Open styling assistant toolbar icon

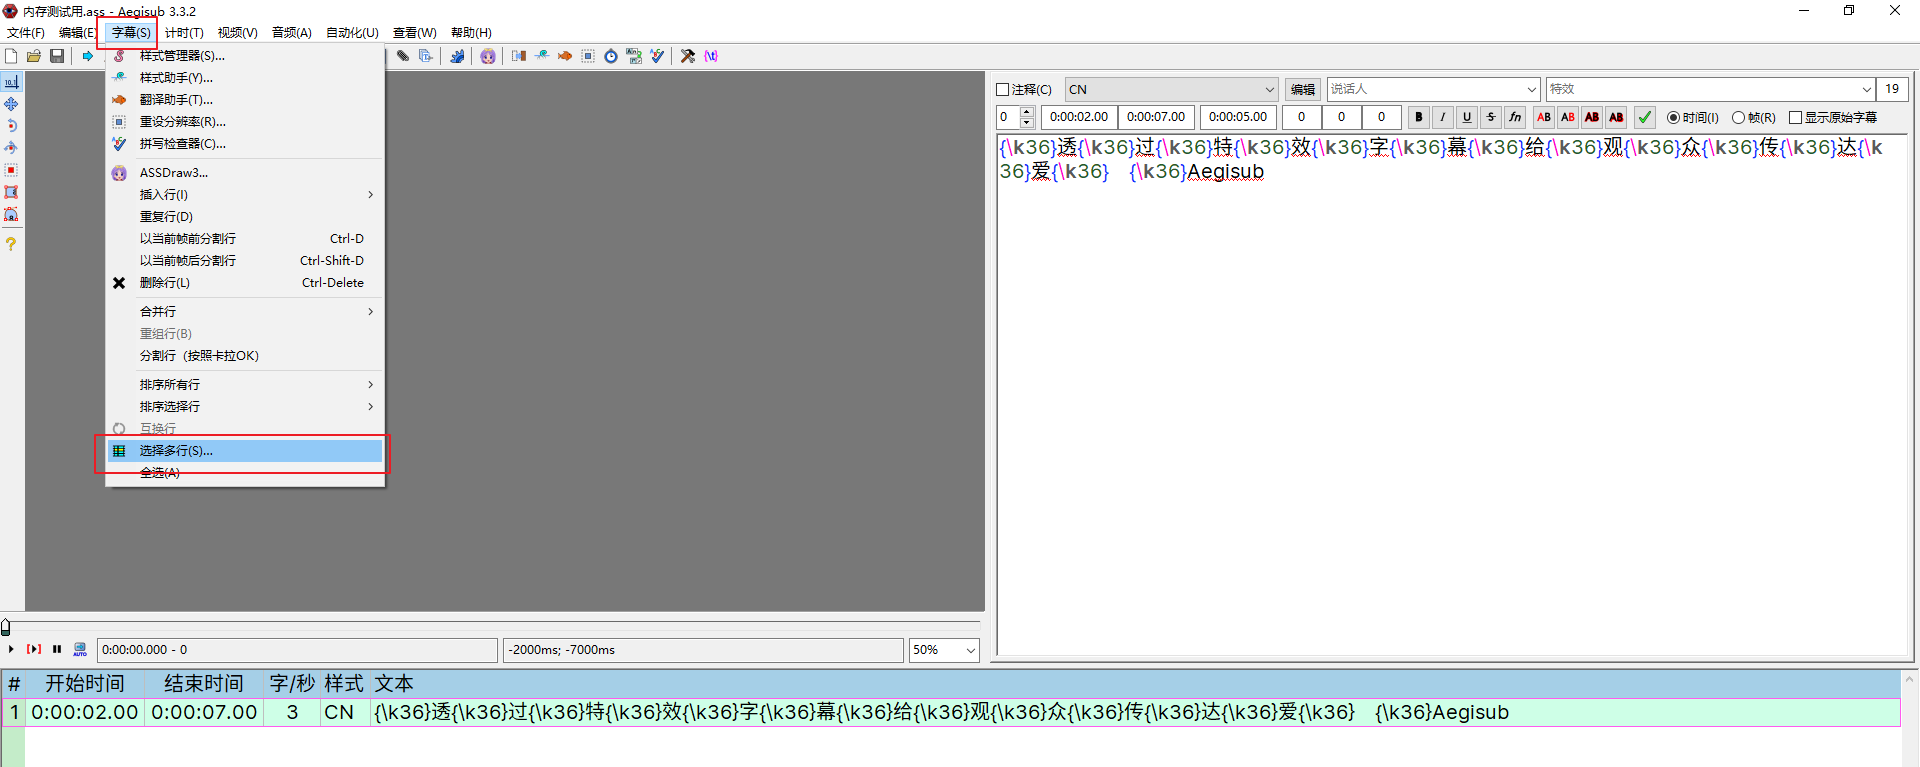[542, 56]
